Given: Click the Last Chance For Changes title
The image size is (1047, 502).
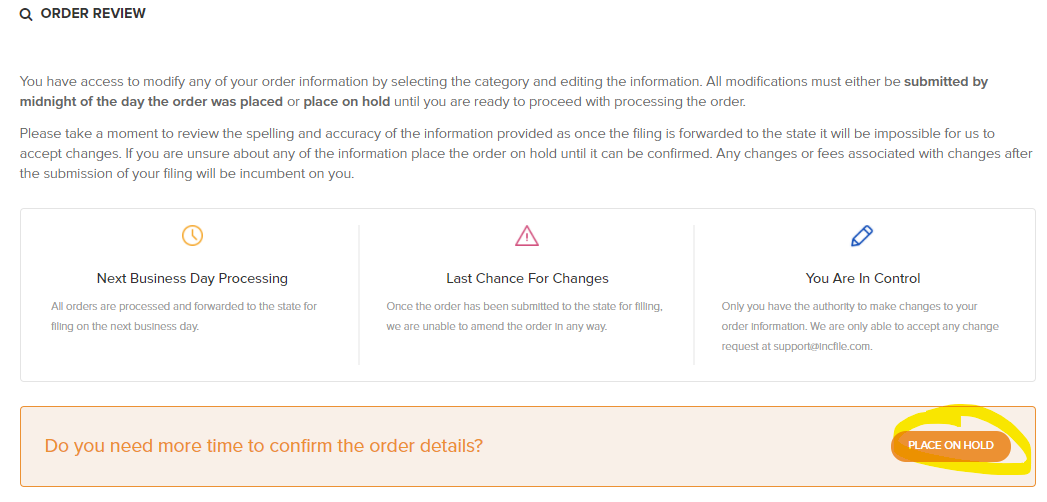Looking at the screenshot, I should pyautogui.click(x=527, y=278).
